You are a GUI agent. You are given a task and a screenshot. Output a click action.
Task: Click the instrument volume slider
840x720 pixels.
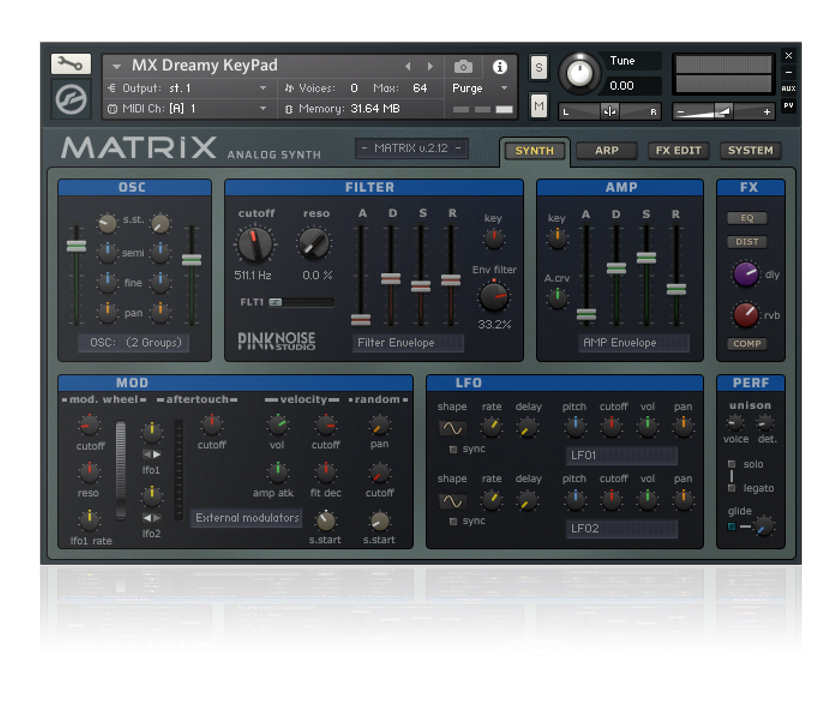(724, 111)
